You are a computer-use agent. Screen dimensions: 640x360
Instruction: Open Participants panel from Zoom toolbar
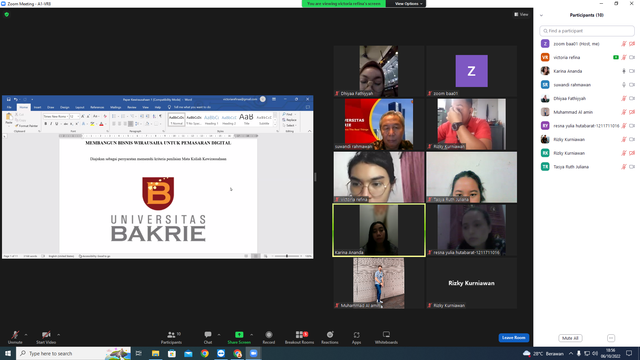coord(171,337)
